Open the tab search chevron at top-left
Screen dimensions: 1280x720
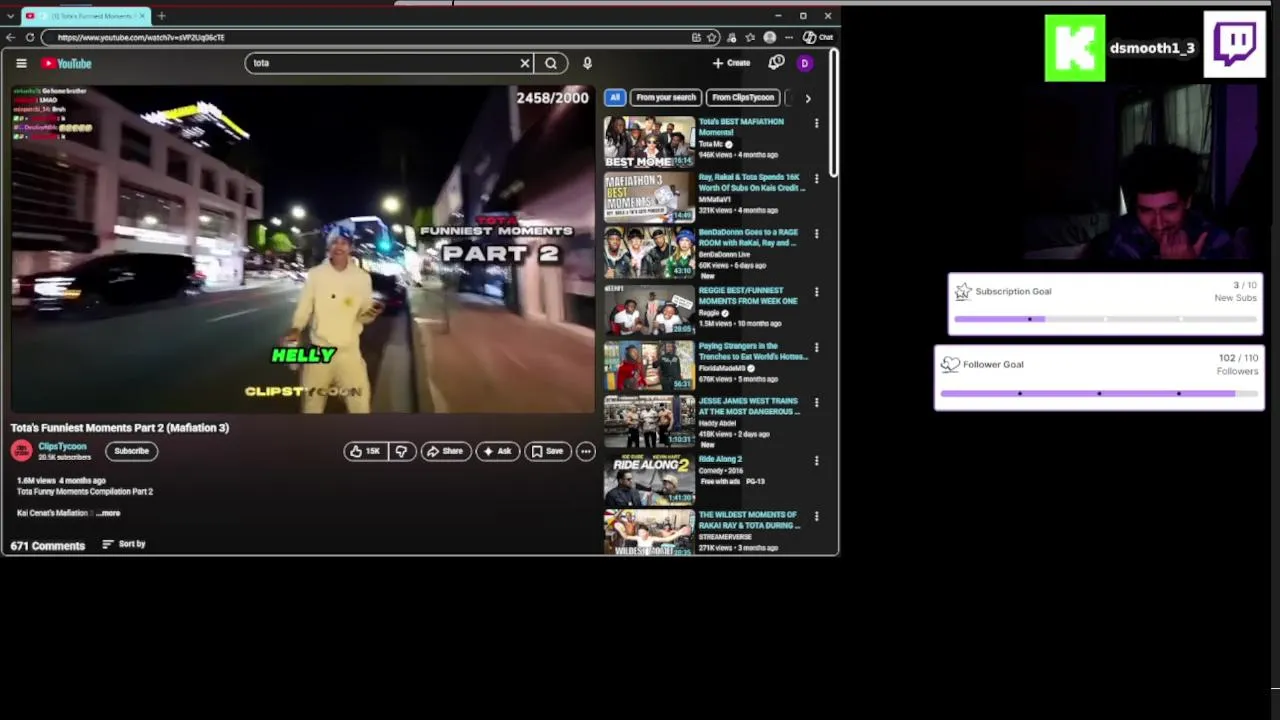10,16
